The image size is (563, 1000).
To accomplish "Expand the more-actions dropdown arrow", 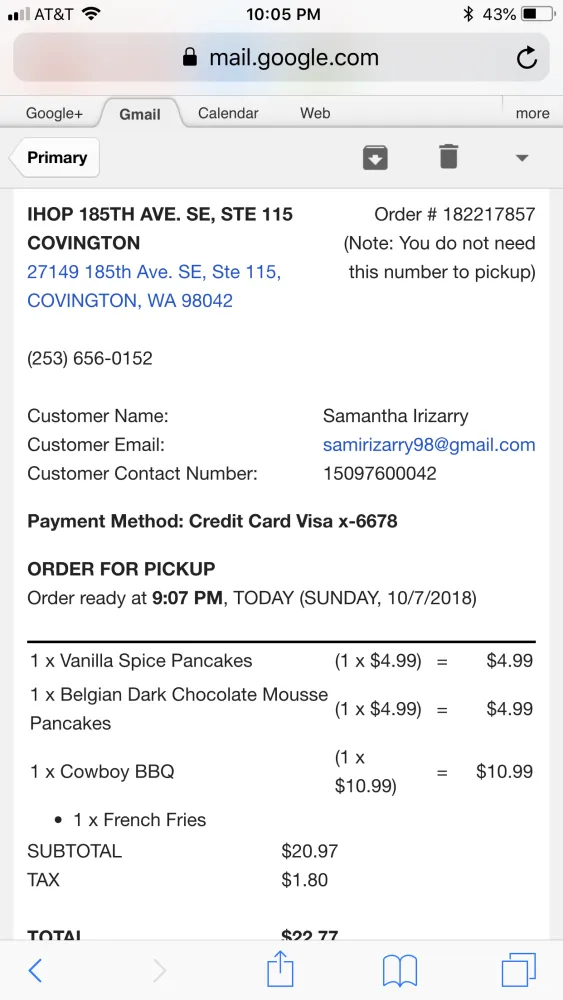I will [x=522, y=158].
